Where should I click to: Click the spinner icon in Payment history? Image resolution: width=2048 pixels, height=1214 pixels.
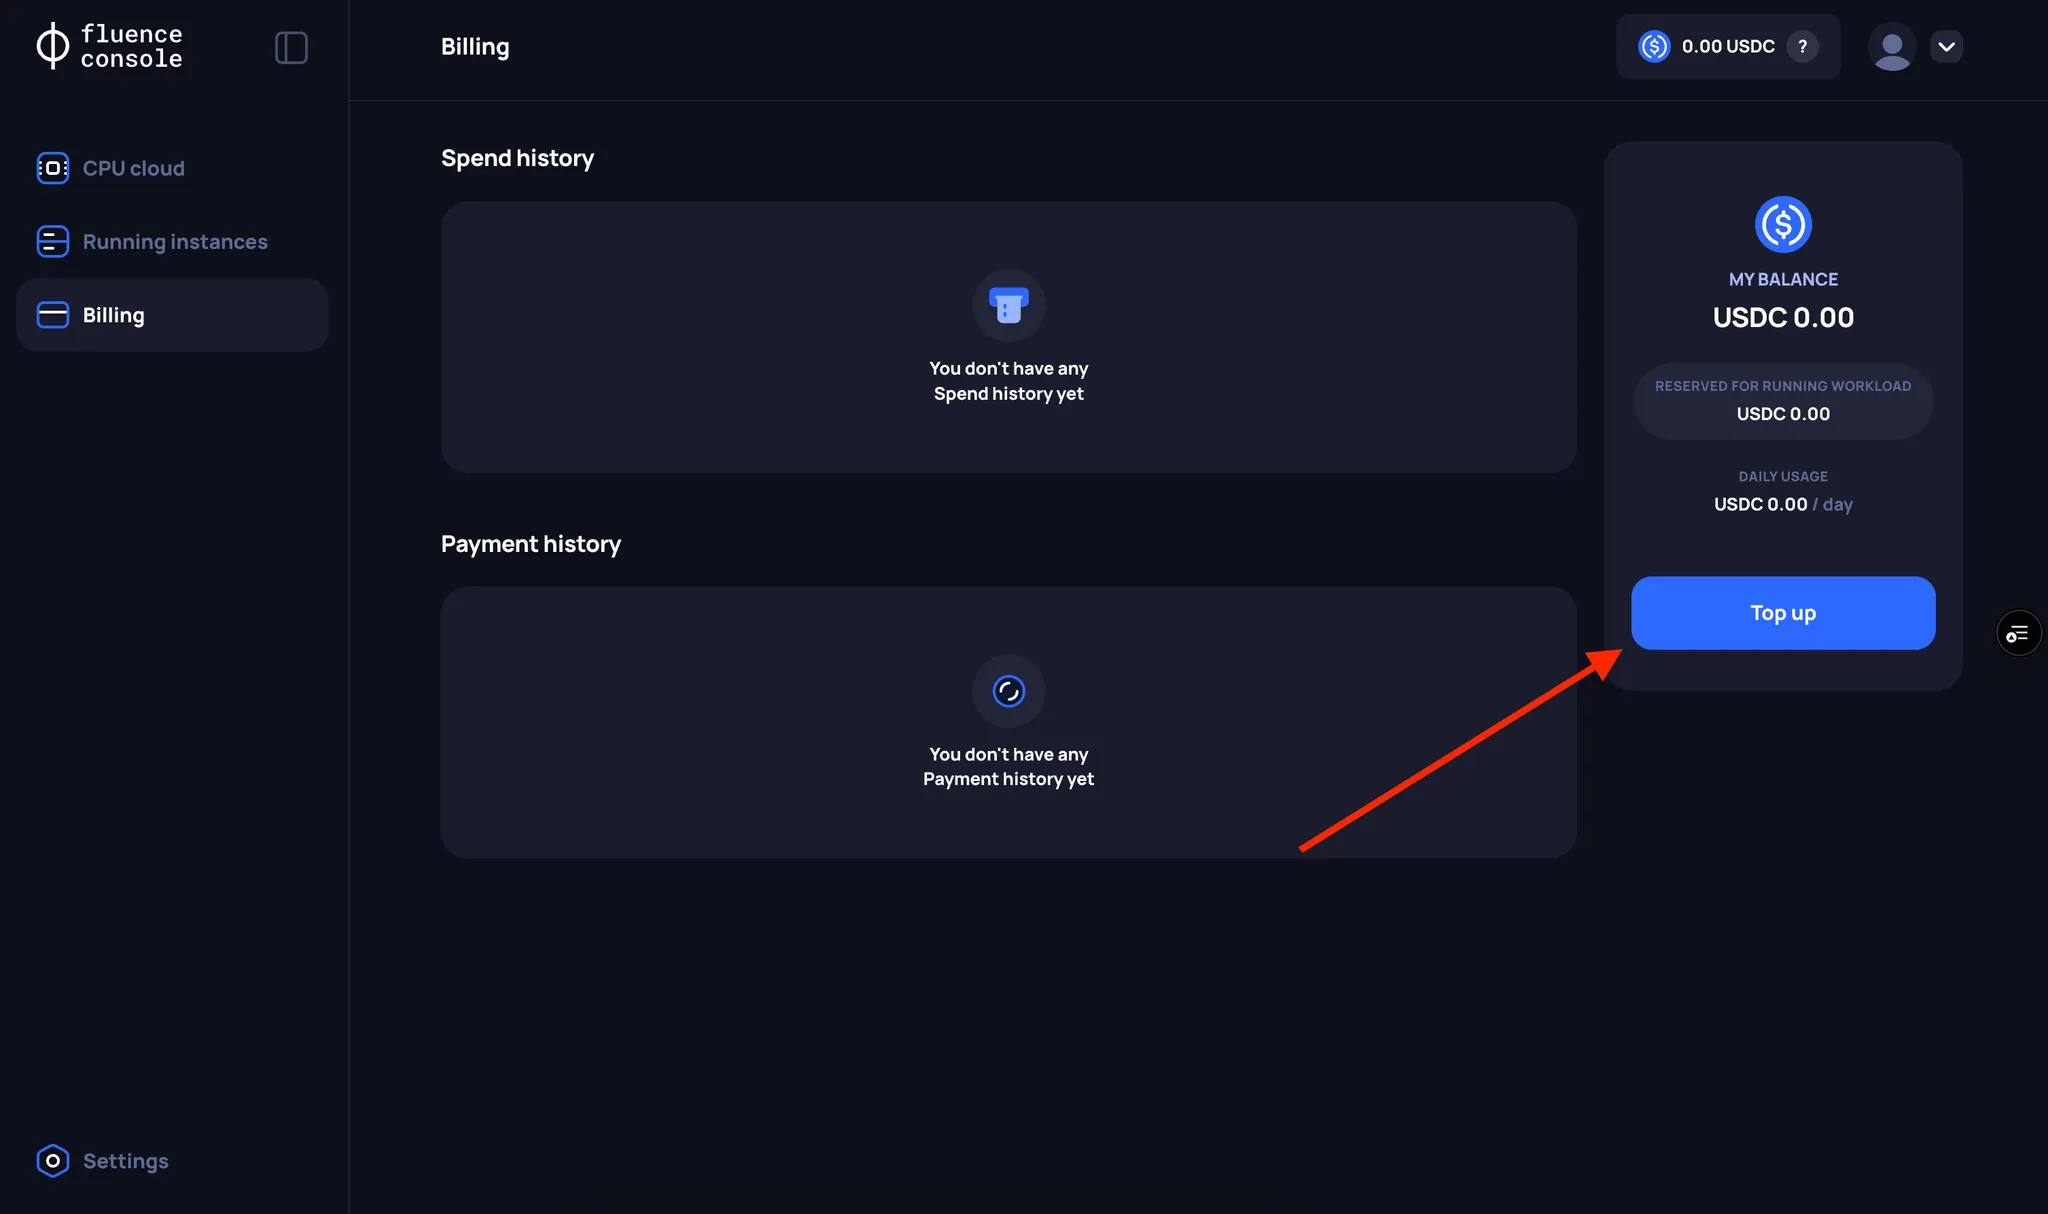[1008, 690]
